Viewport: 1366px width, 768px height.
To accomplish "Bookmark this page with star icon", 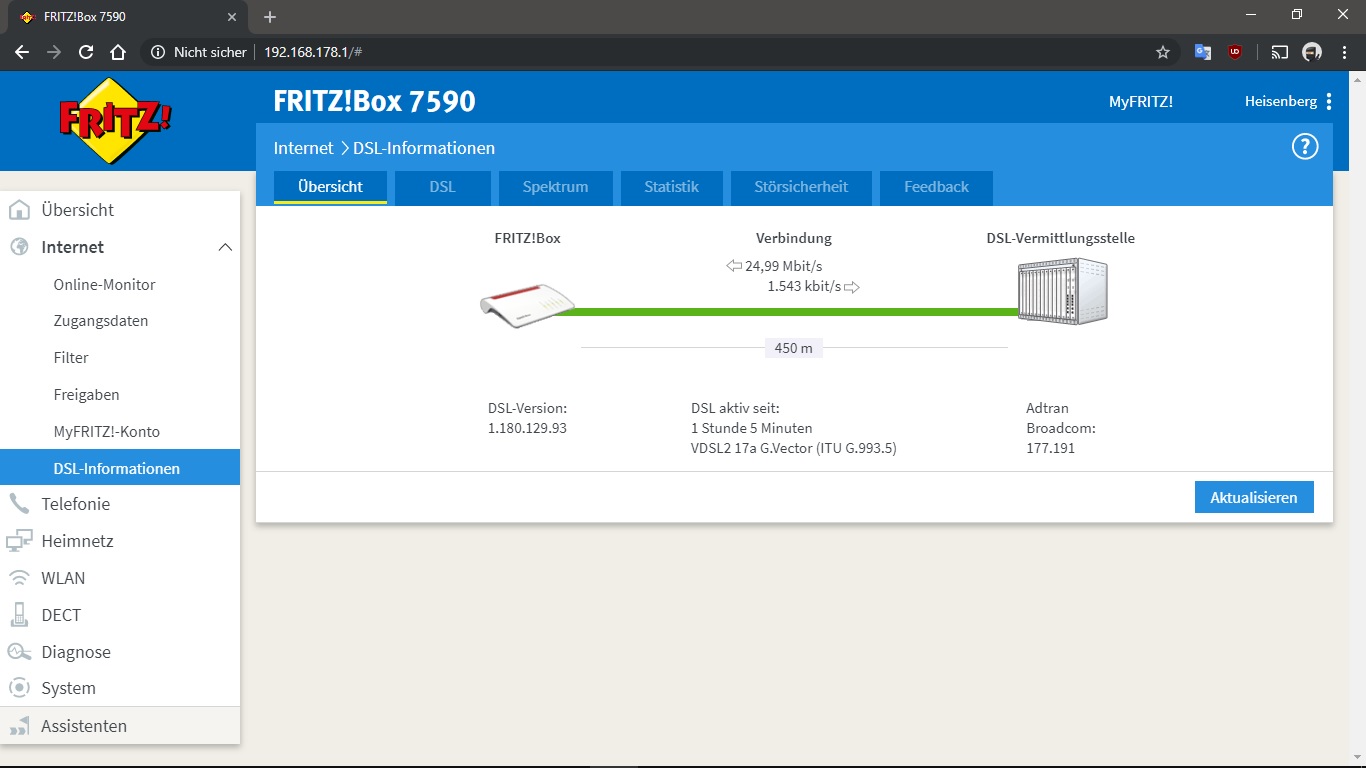I will [x=1162, y=52].
